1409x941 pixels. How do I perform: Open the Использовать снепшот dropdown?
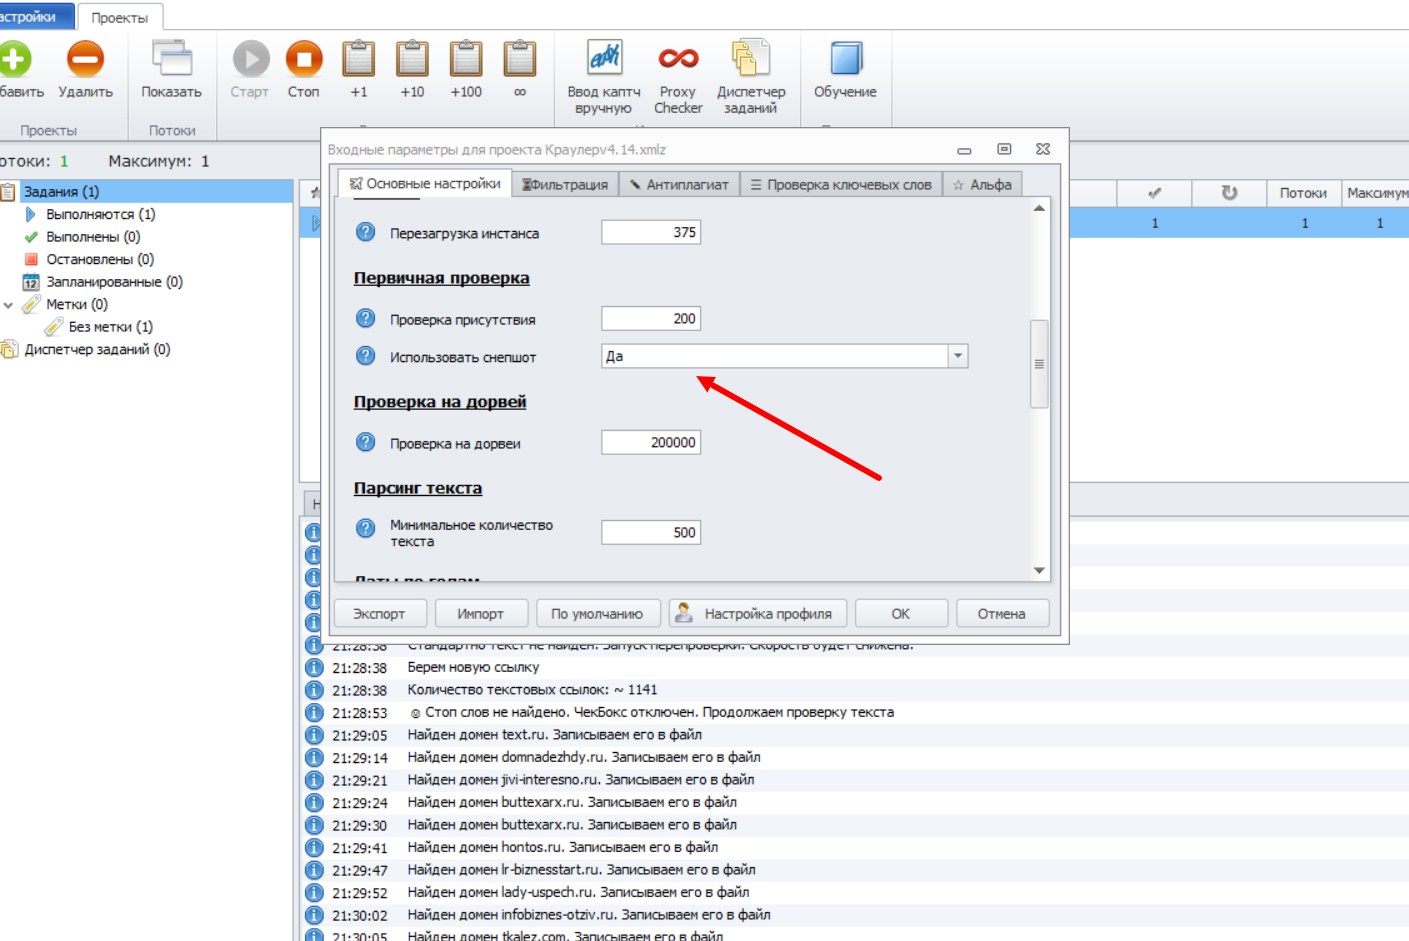[x=958, y=356]
